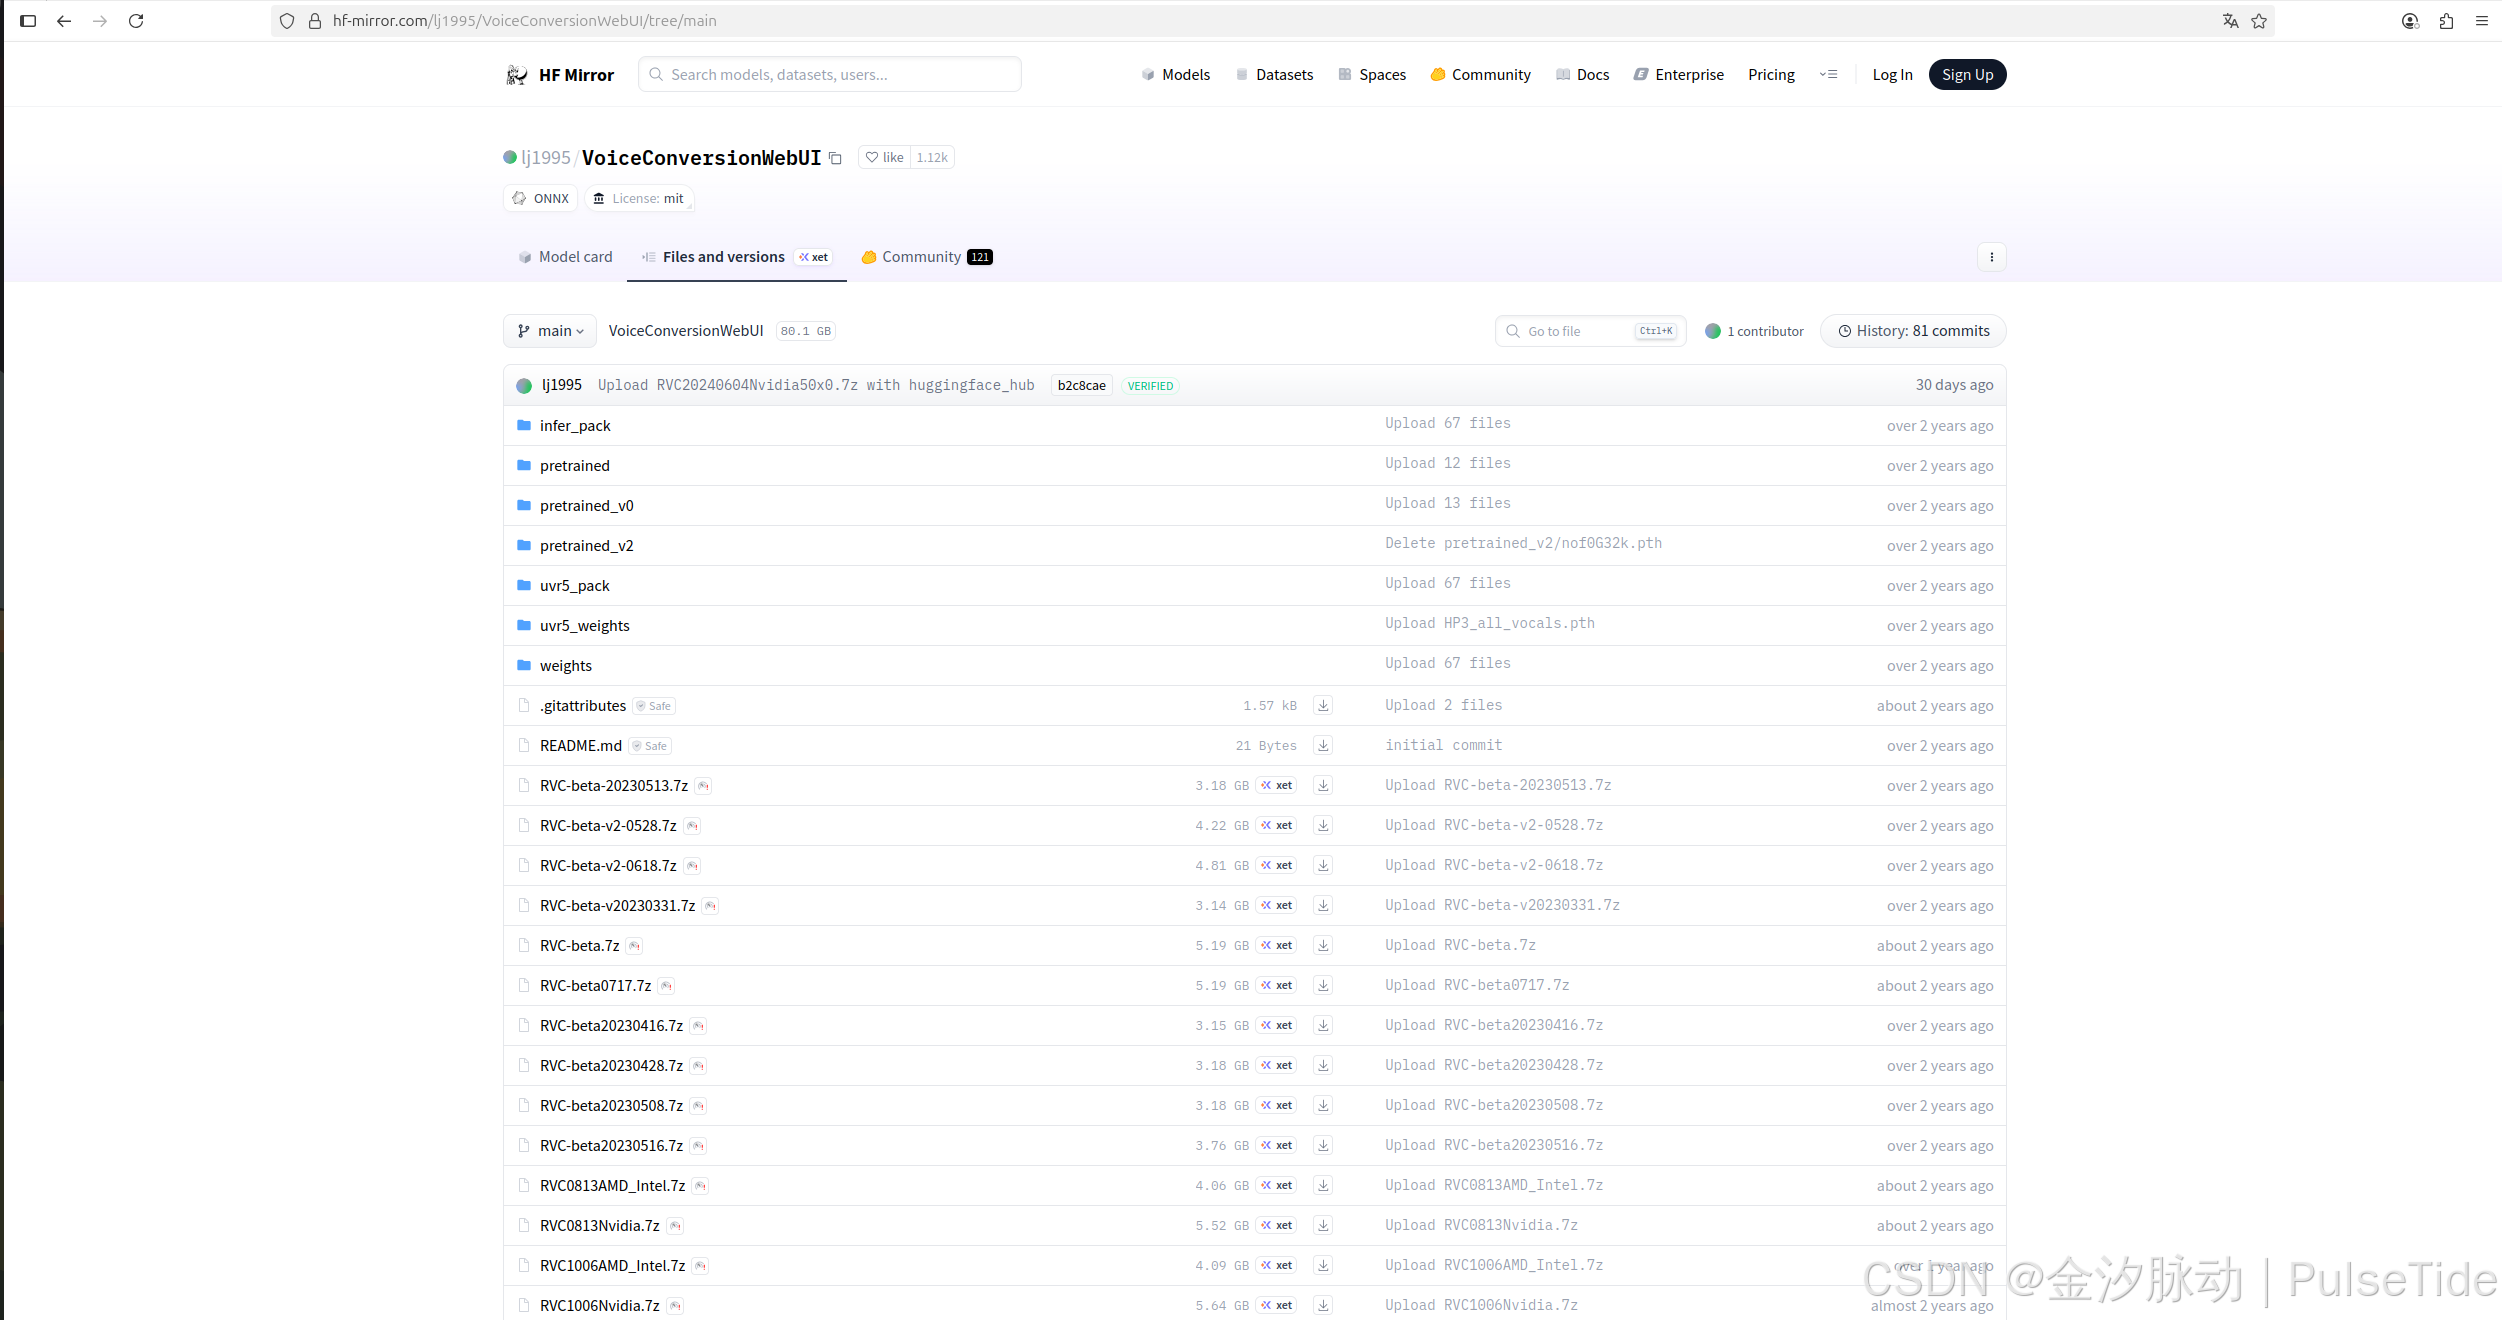Download RVC-beta0717.7z archive

coord(1323,985)
